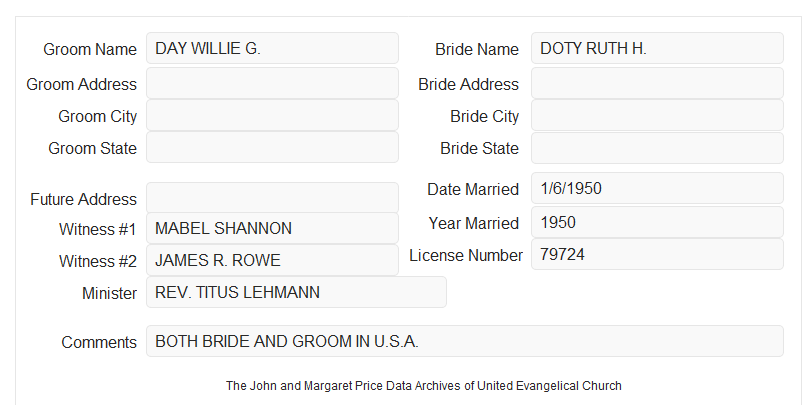Click the Comments field

465,341
